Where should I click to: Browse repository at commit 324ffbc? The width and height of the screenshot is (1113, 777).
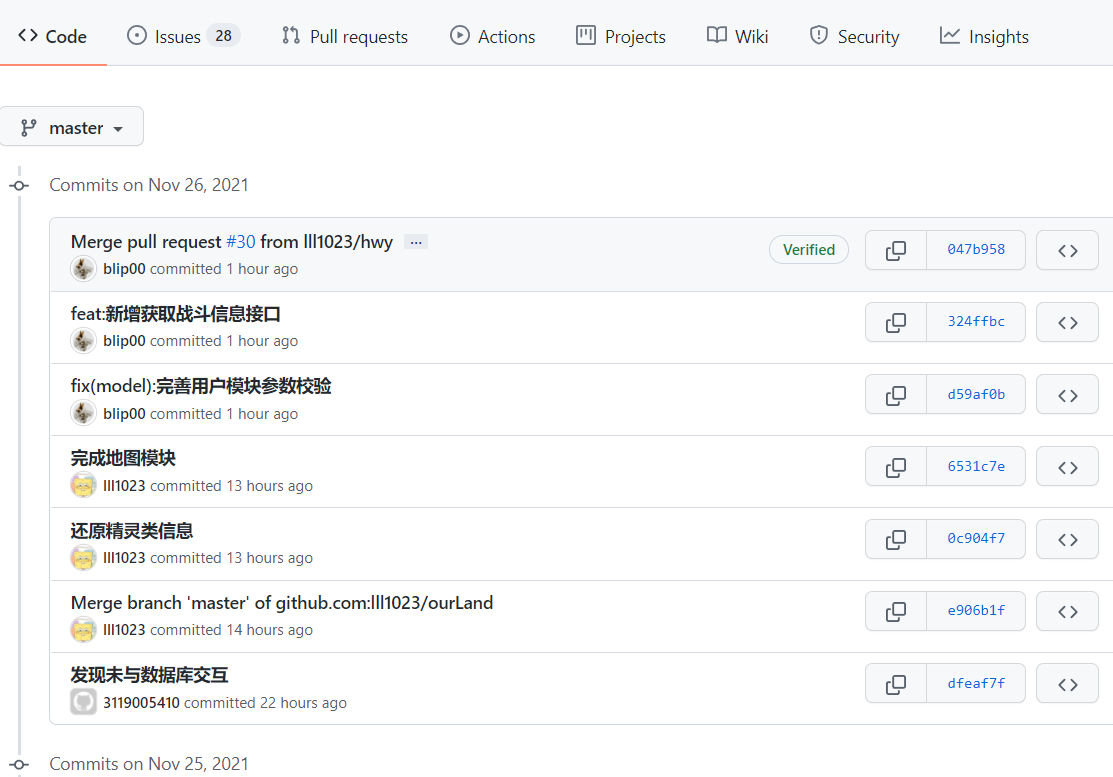(x=1068, y=322)
